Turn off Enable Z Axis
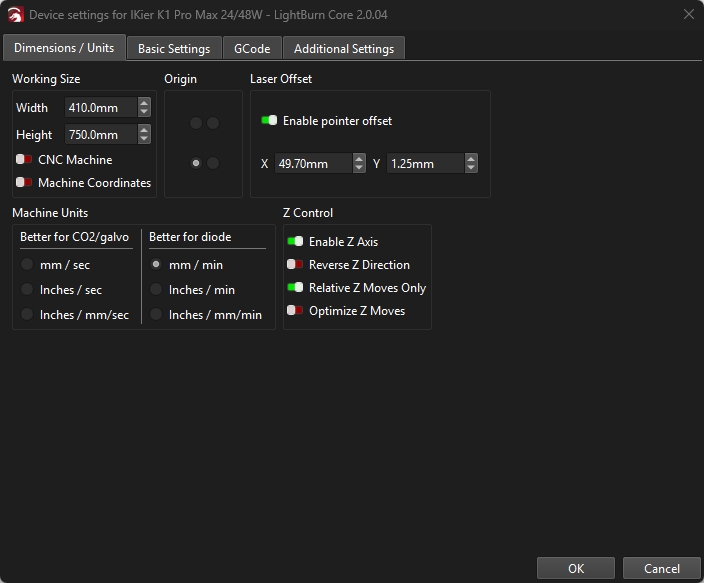704x583 pixels. coord(295,242)
